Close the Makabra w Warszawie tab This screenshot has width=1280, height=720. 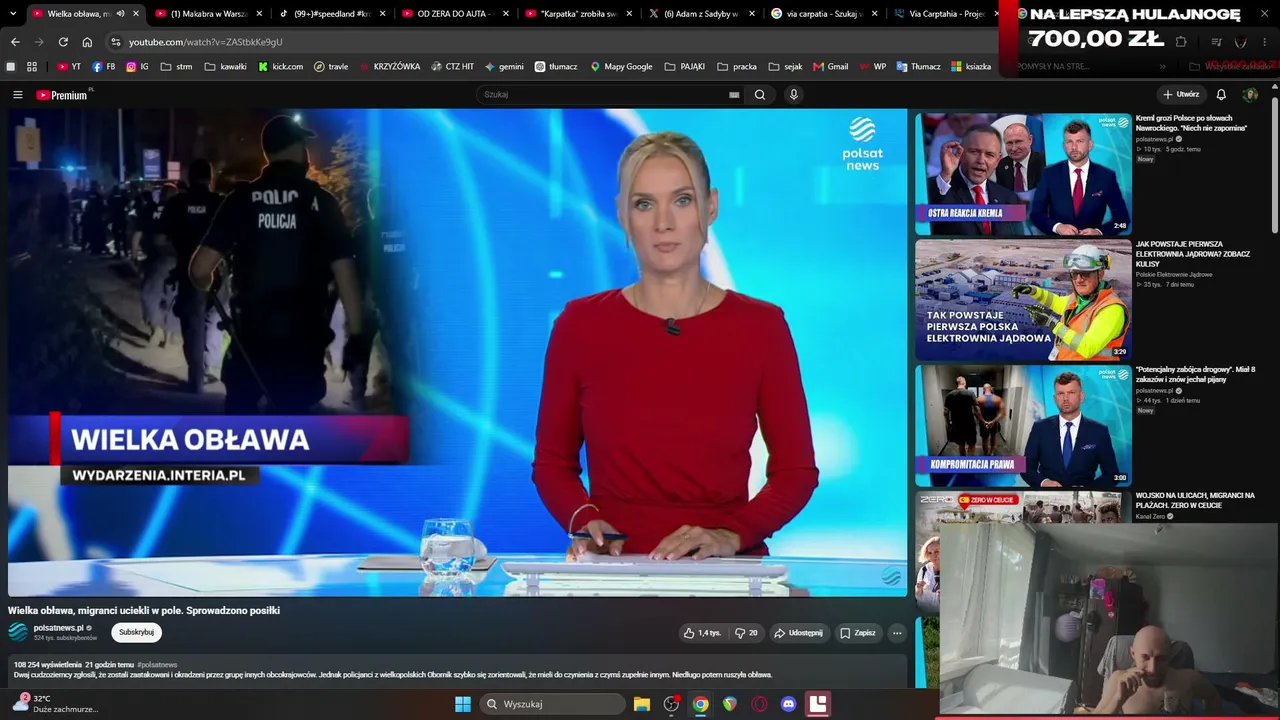click(x=259, y=14)
